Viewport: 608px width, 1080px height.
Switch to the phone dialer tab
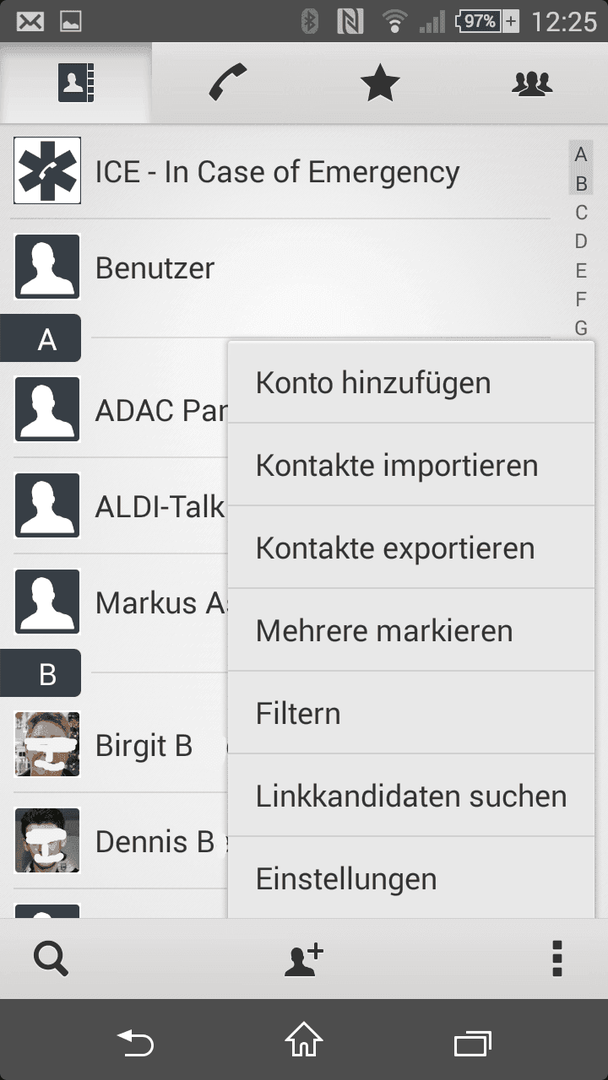coord(228,83)
